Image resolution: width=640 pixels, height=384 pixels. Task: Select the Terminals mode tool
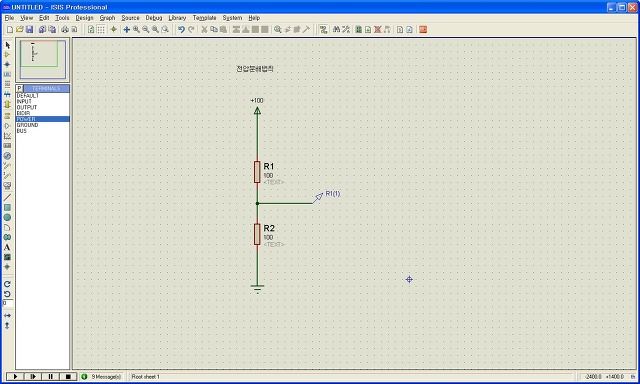7,116
